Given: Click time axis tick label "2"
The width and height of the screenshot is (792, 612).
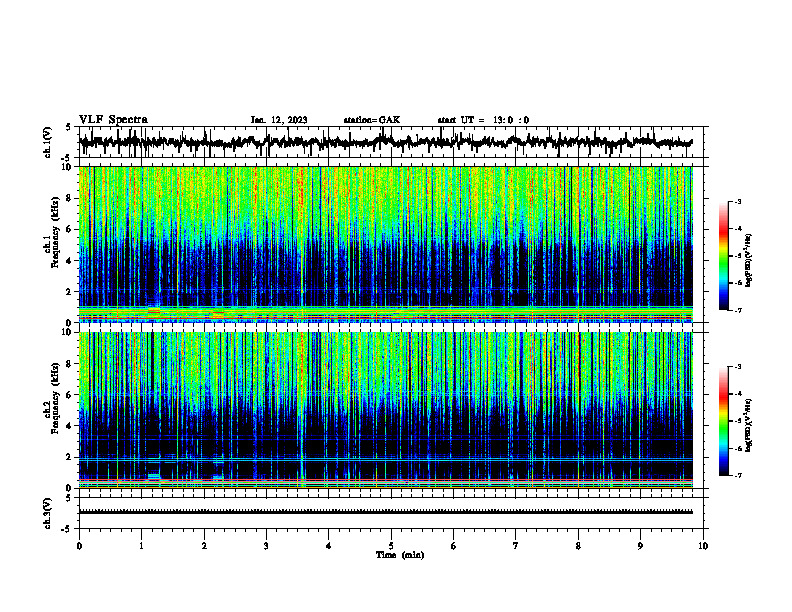Looking at the screenshot, I should (204, 546).
